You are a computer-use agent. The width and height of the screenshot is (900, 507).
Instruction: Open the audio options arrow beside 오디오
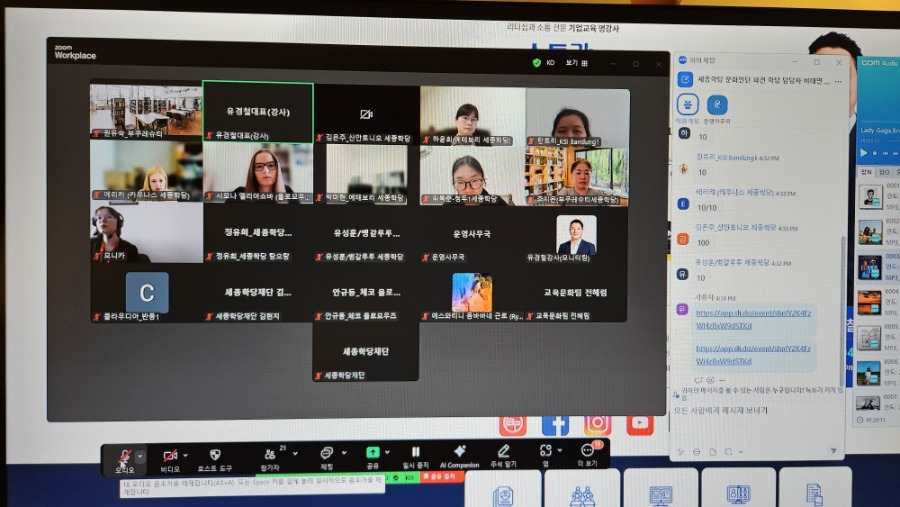click(x=140, y=456)
